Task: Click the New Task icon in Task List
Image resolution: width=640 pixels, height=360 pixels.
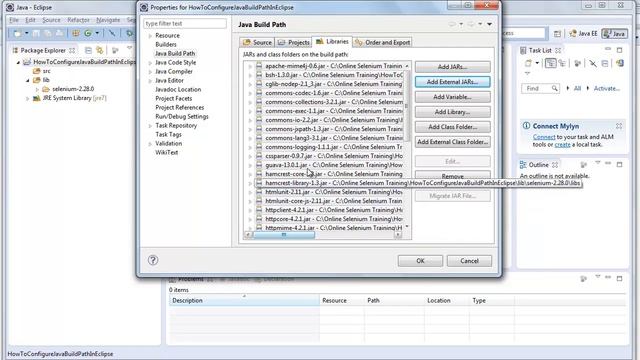Action: [528, 63]
